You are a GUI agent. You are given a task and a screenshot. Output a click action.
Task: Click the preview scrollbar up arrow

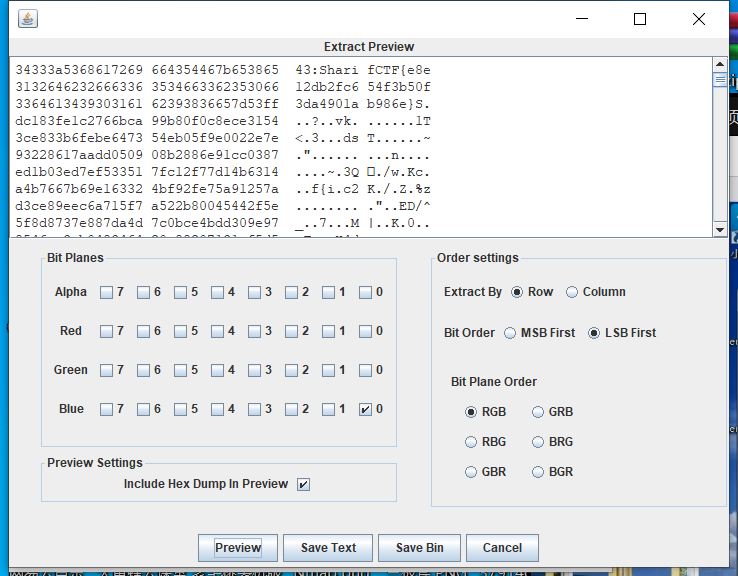(720, 64)
